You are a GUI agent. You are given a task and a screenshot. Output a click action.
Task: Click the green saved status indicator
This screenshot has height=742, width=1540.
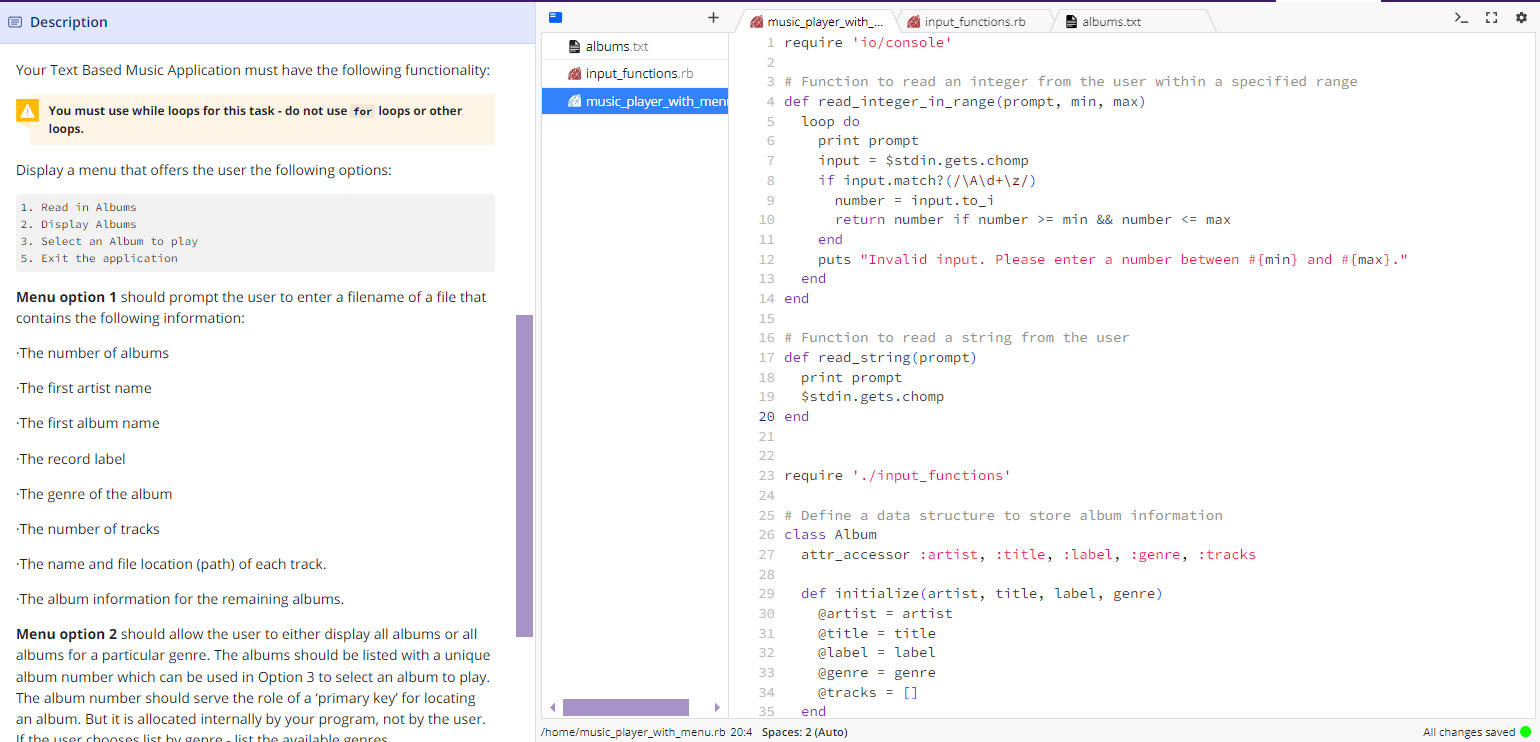(x=1525, y=732)
